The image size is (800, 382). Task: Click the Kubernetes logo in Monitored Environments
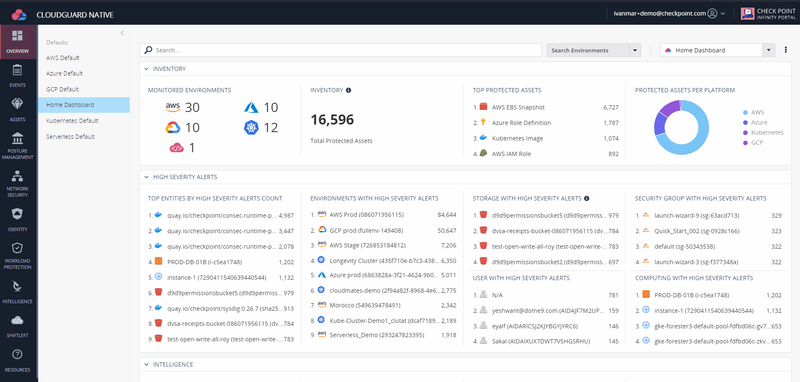(x=252, y=128)
